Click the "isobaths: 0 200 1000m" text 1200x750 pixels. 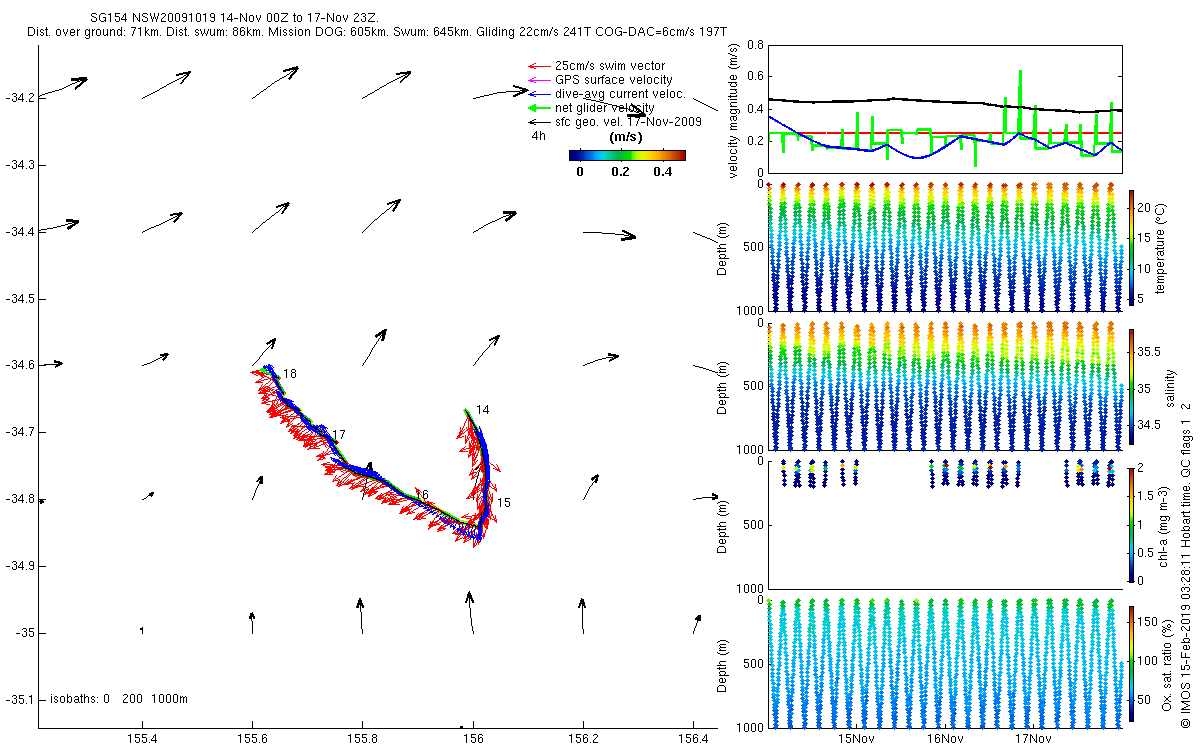click(118, 699)
